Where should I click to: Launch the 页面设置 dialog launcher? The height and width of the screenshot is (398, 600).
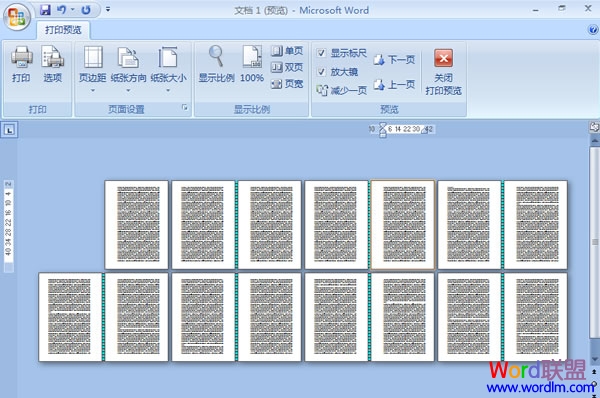tap(185, 108)
